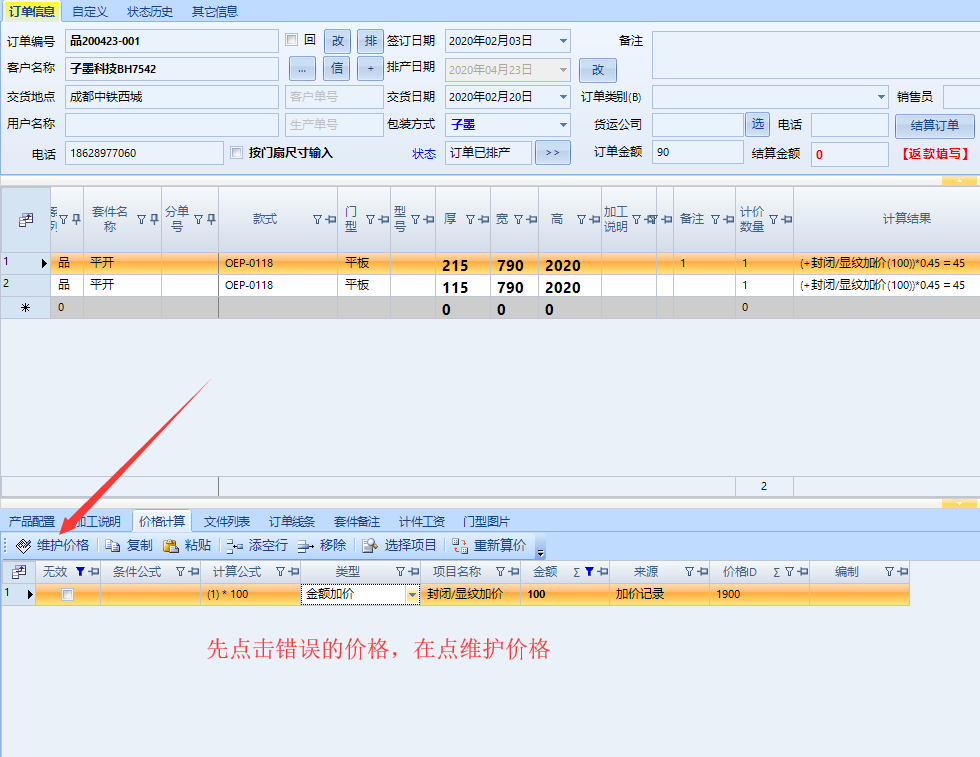Expand the 包装方式 dropdown showing 子墨

(564, 125)
